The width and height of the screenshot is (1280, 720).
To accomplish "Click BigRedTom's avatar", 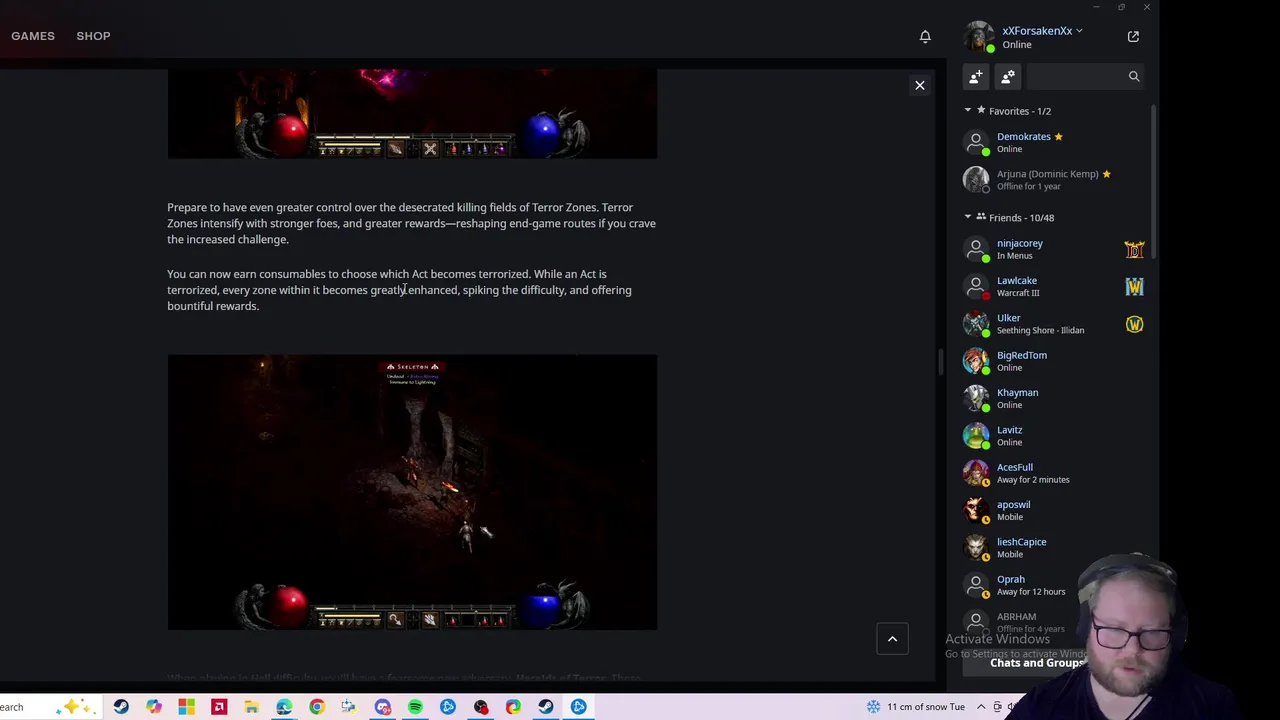I will coord(976,361).
